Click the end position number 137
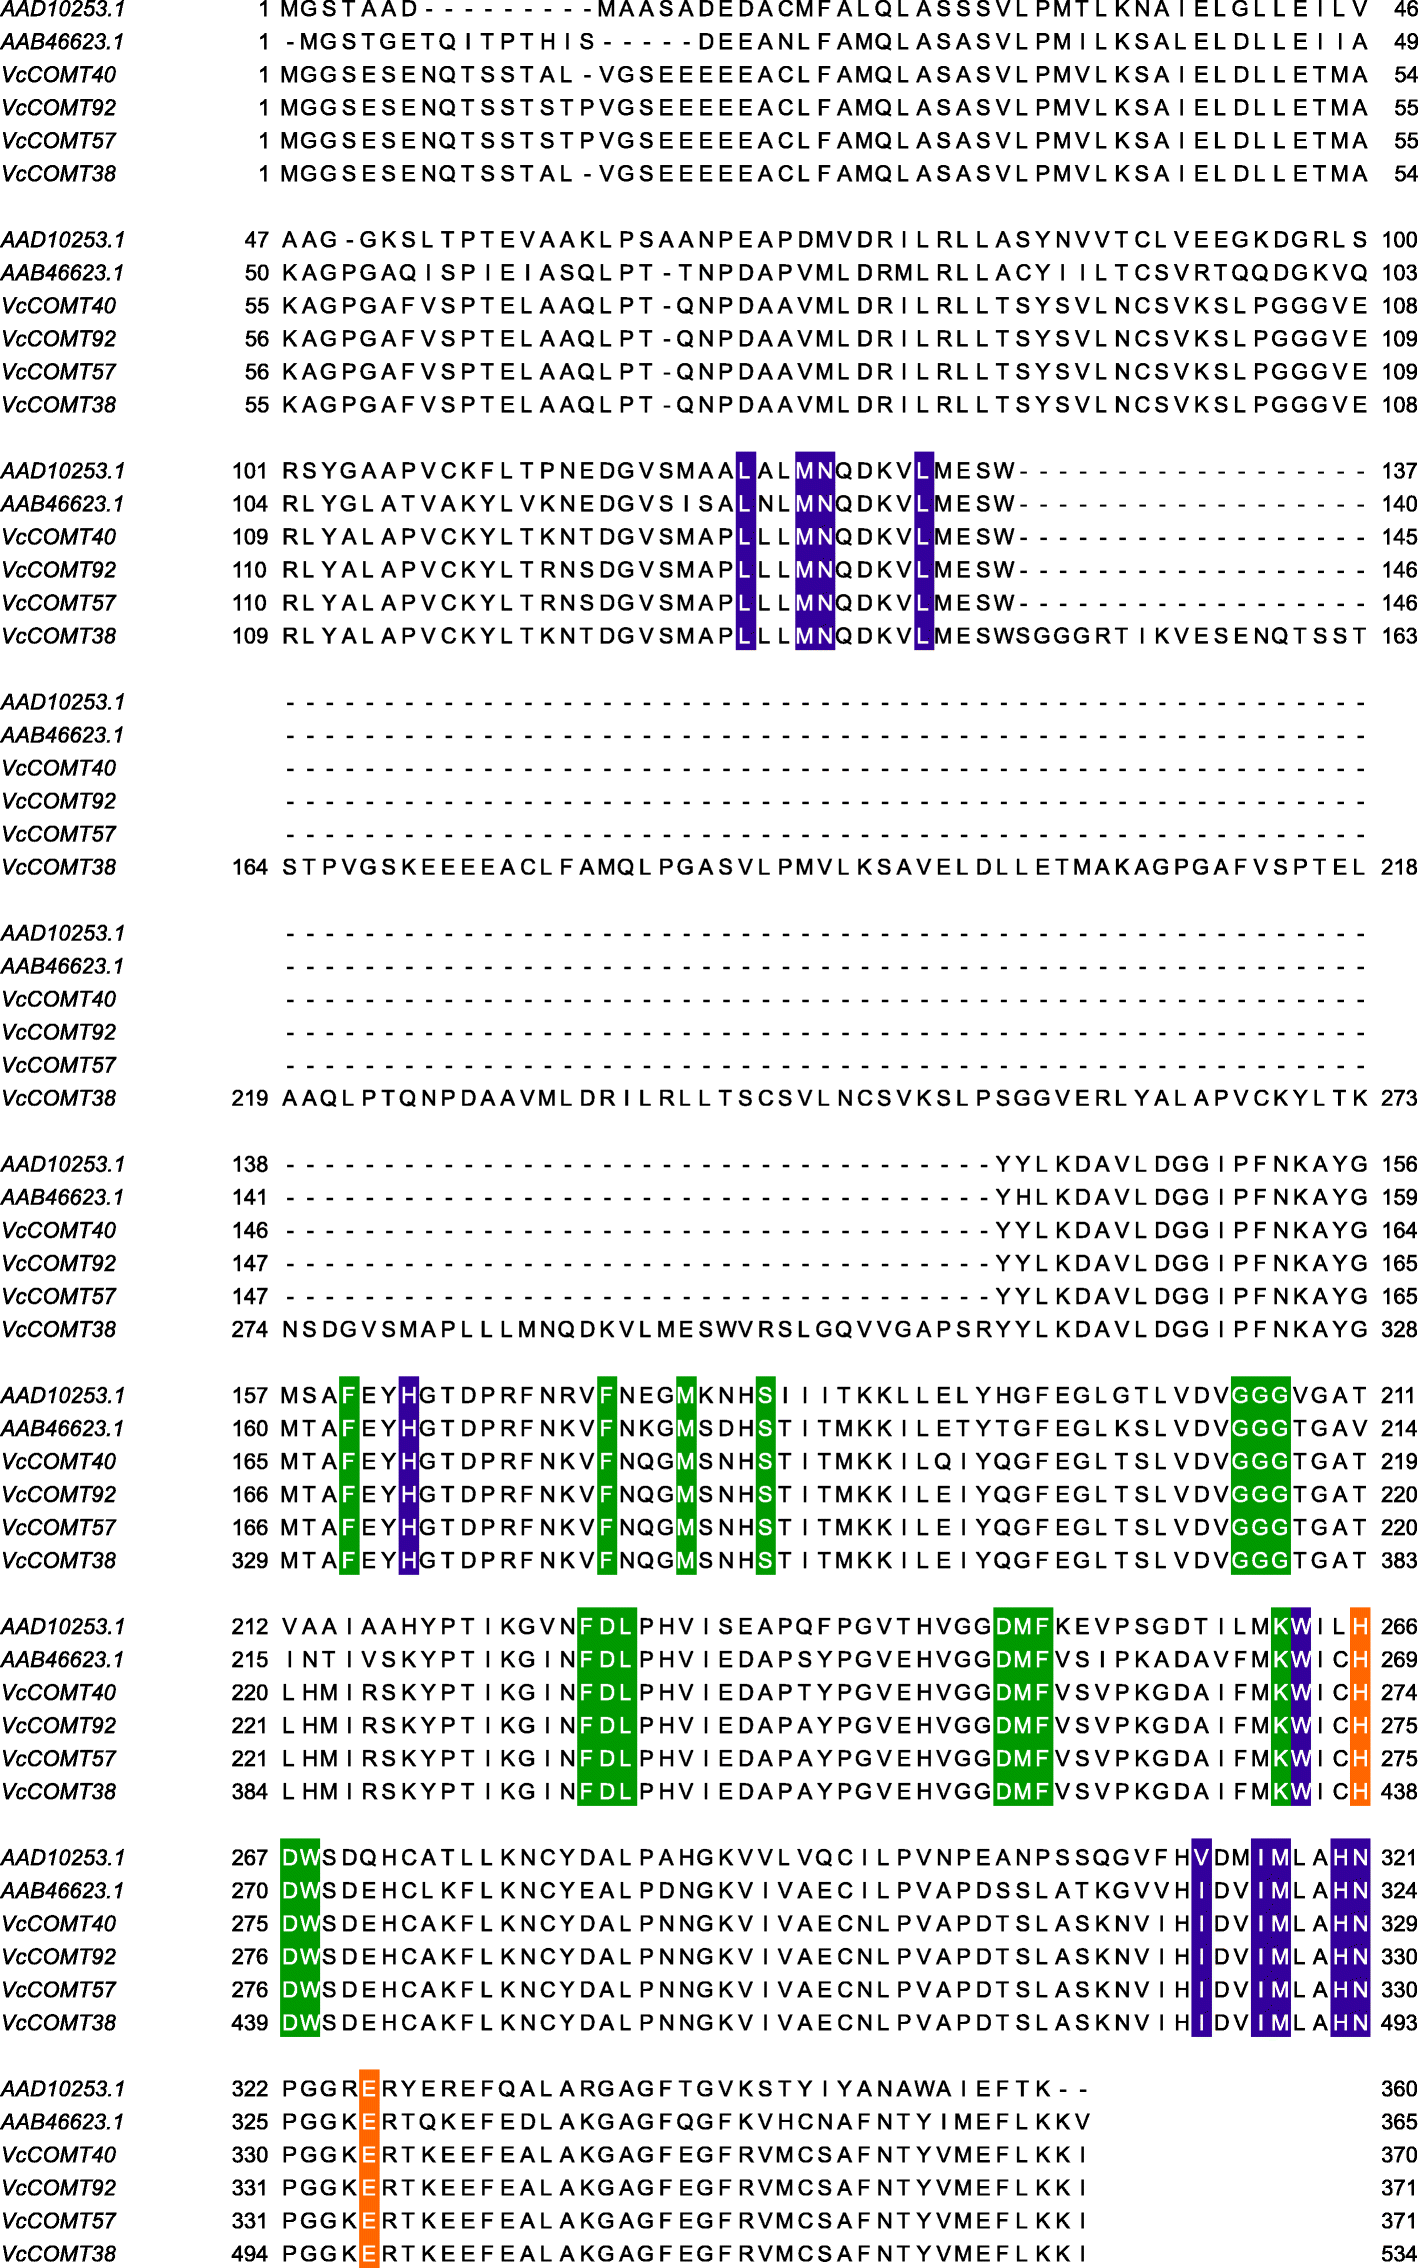This screenshot has width=1418, height=2268. tap(1399, 471)
